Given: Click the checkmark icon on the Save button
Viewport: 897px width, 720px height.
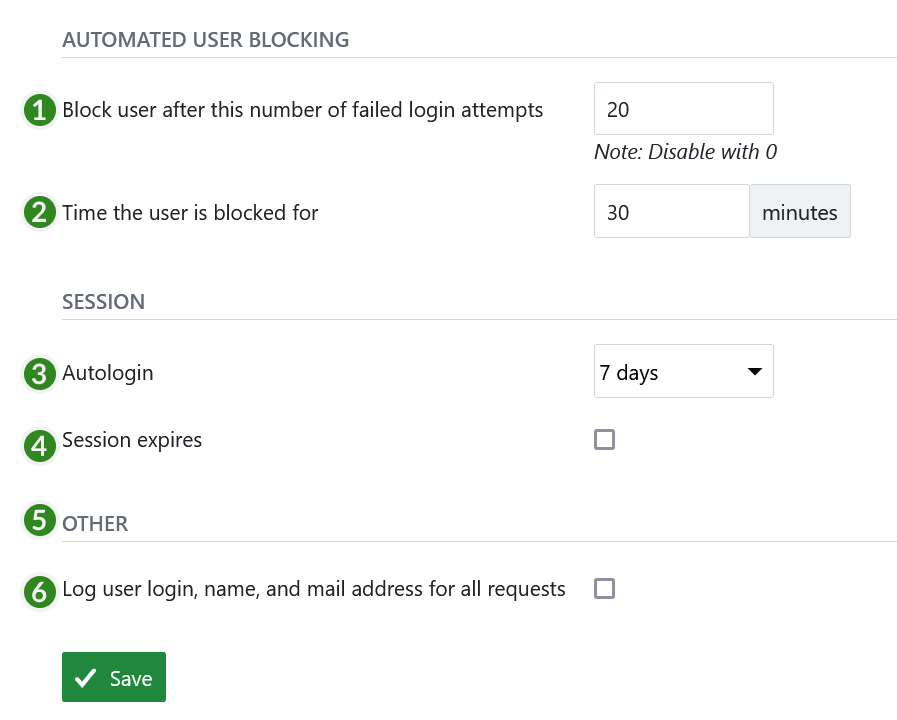Looking at the screenshot, I should click(85, 678).
